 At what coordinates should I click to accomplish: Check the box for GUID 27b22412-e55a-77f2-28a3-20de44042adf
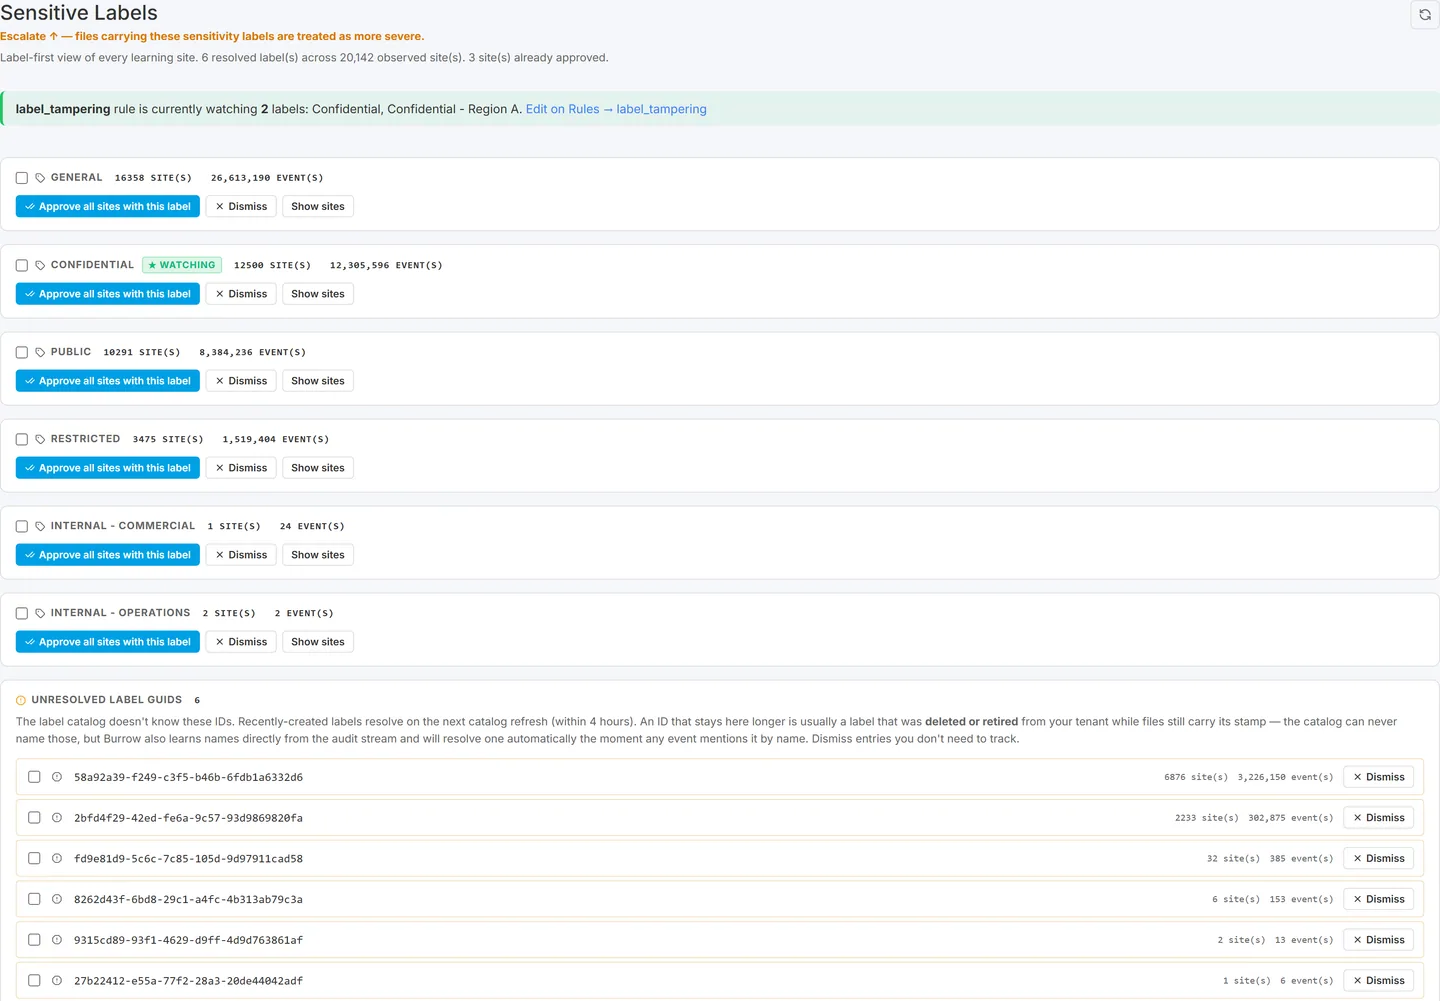(x=34, y=981)
